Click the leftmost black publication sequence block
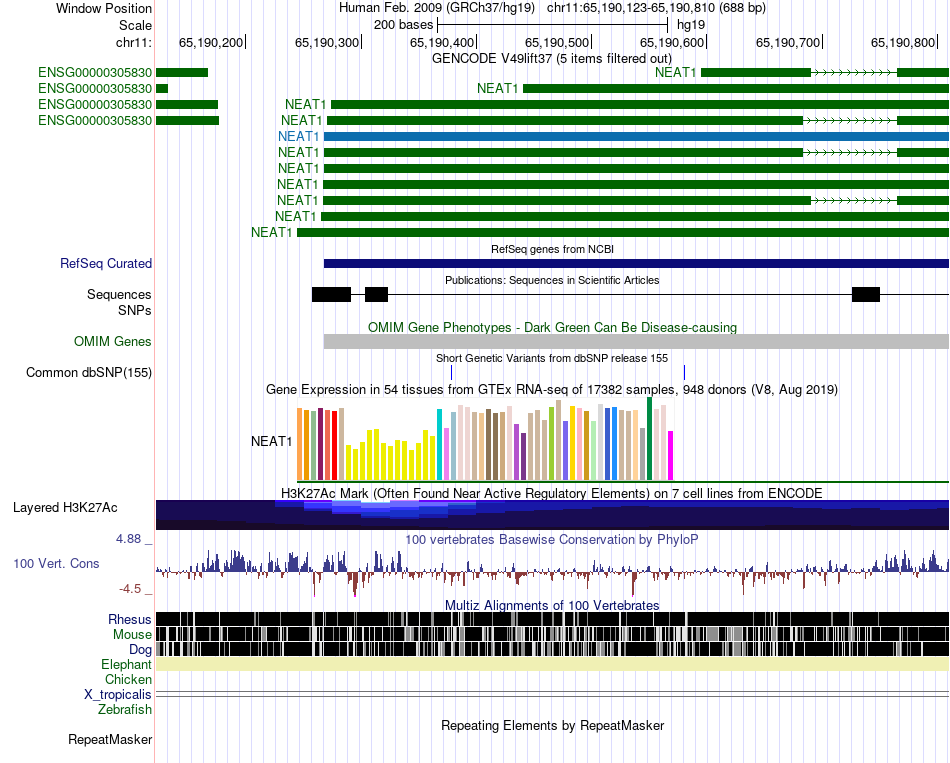Screen dimensions: 950x763 point(331,295)
